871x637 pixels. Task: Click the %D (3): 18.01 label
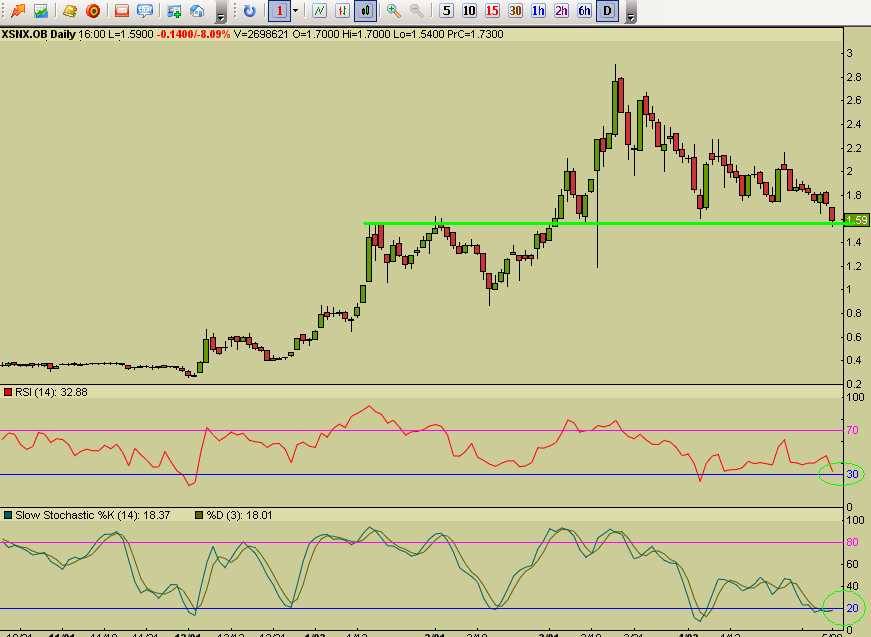click(x=239, y=515)
